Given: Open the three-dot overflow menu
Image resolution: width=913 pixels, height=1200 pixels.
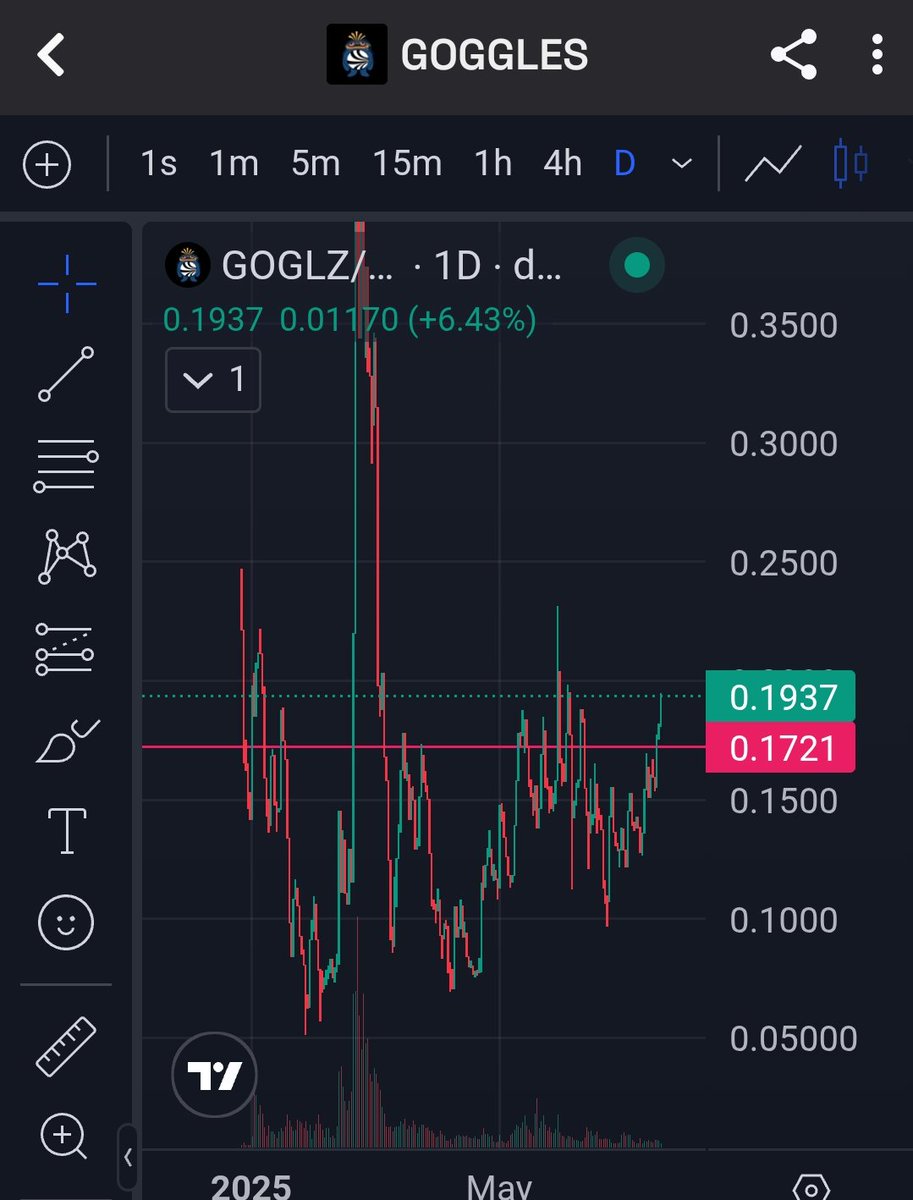Looking at the screenshot, I should tap(877, 55).
